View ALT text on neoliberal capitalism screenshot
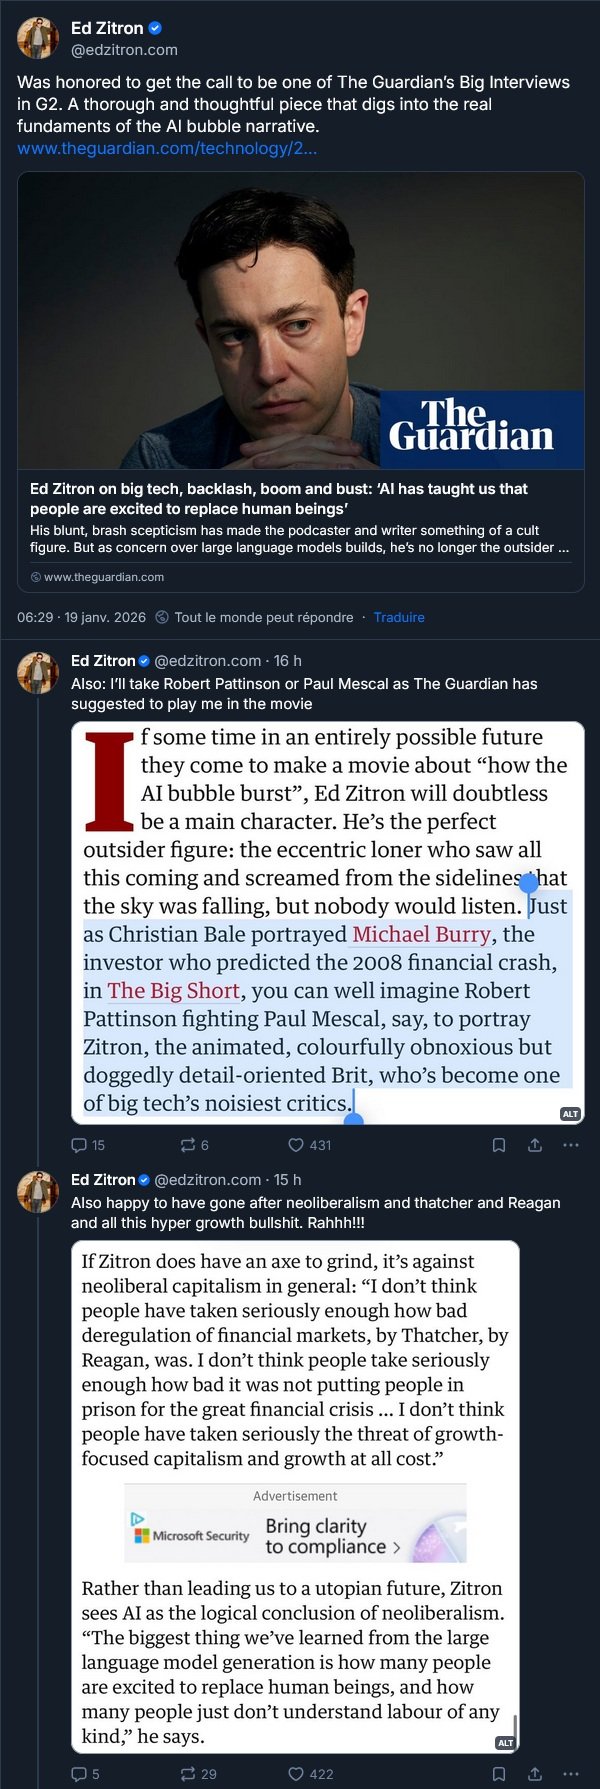The width and height of the screenshot is (600, 1789). click(506, 1742)
